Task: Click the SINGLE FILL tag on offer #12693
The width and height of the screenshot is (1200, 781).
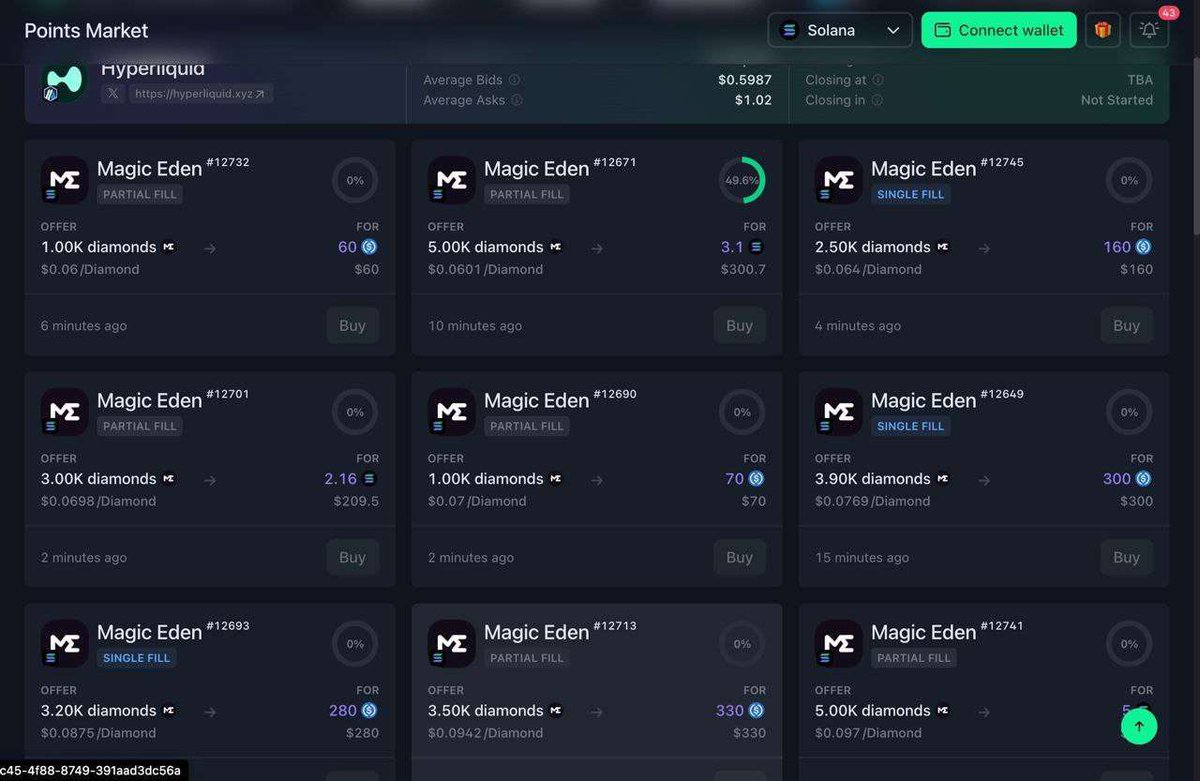Action: click(137, 658)
